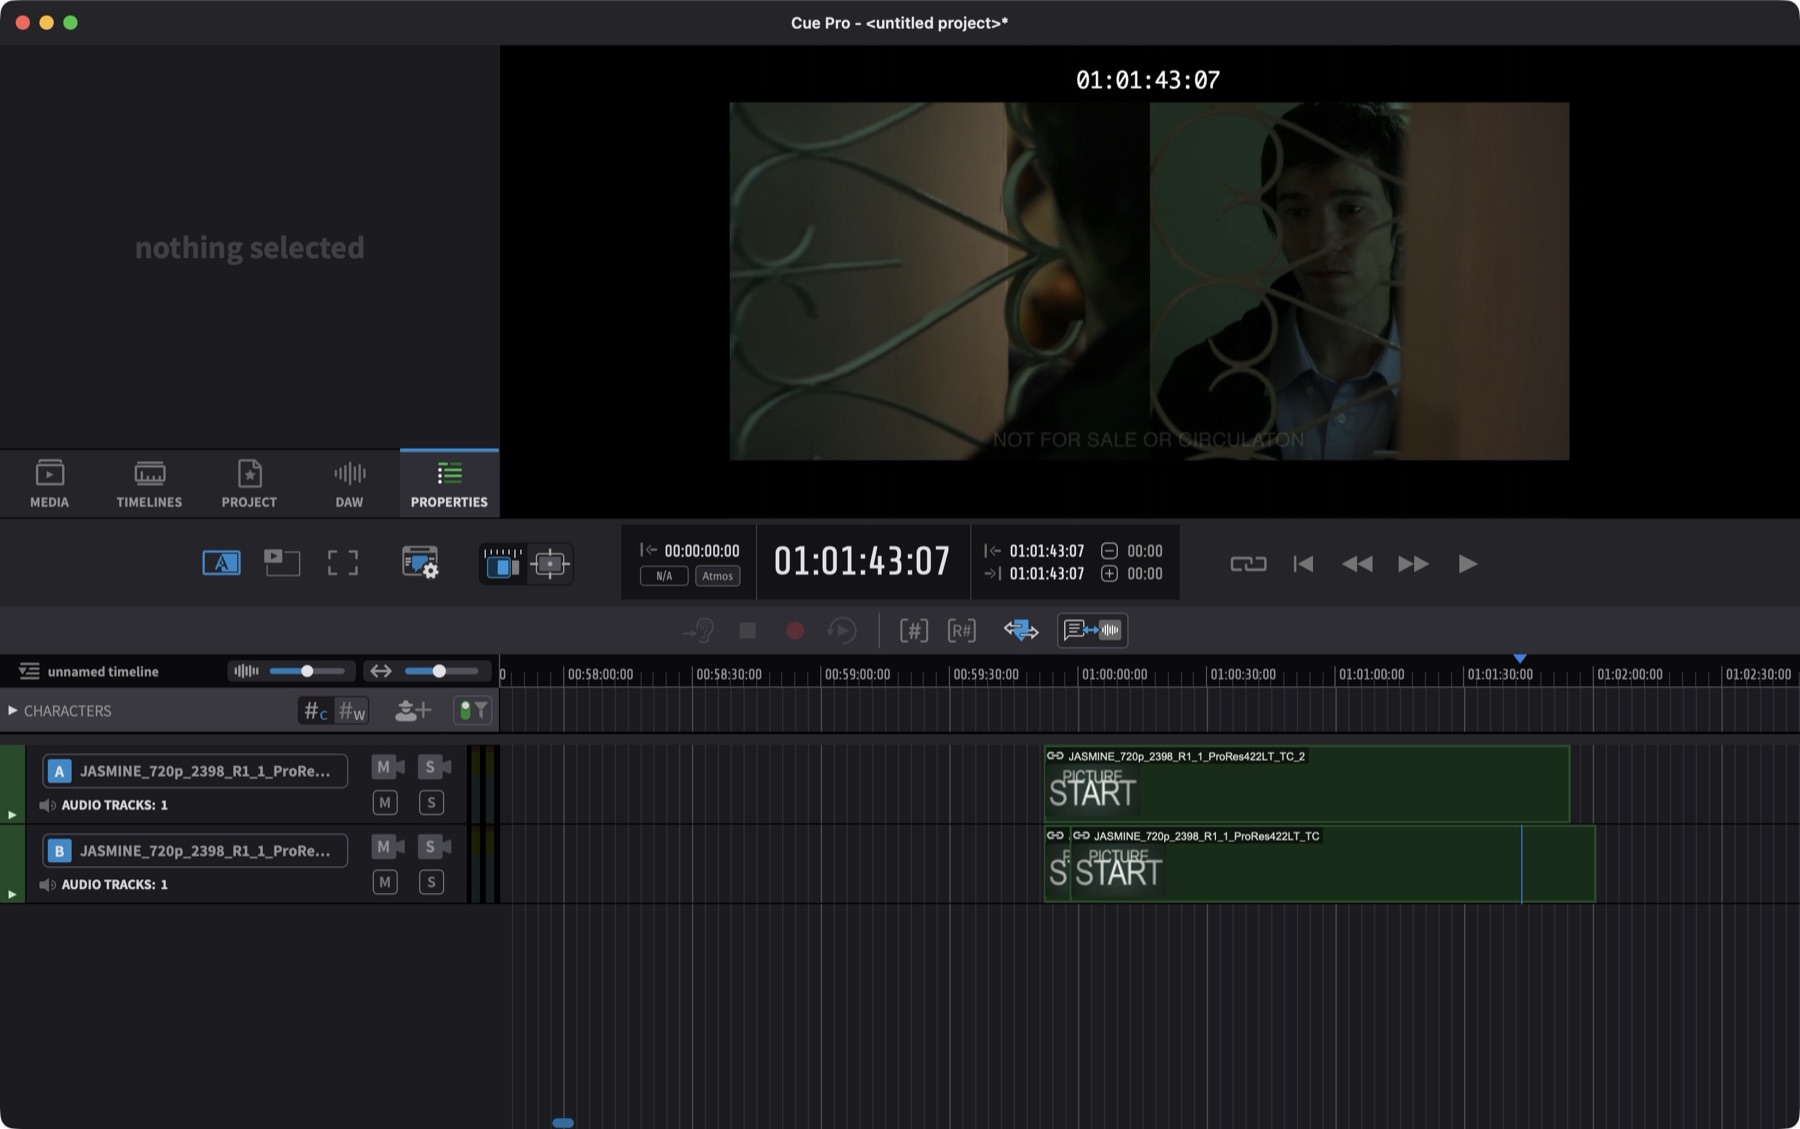
Task: Open the unnamed timeline menu icon
Action: pyautogui.click(x=29, y=671)
